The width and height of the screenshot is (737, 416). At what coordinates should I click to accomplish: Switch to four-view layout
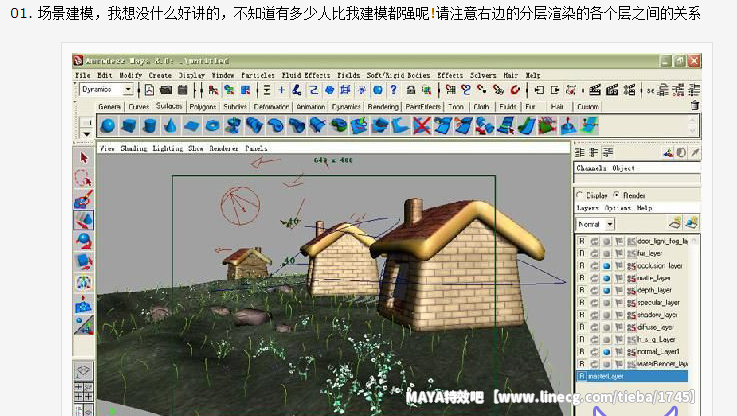coord(83,392)
